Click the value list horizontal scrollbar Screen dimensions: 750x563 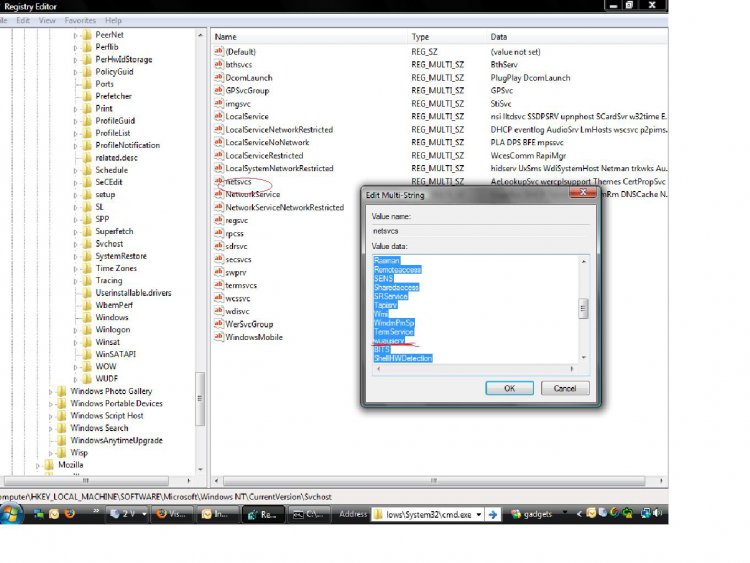click(434, 480)
